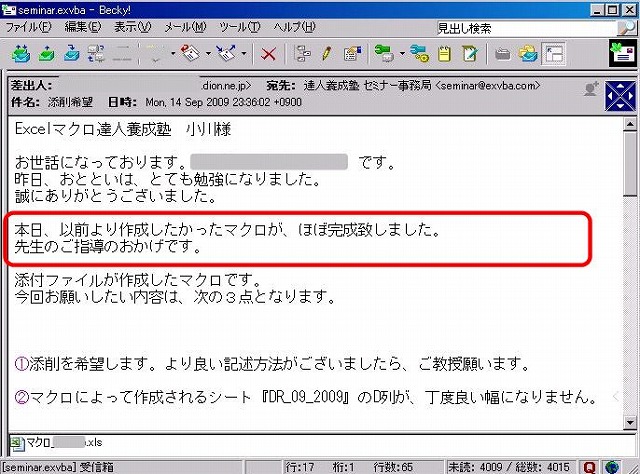
Task: Click status bar unread count 未読: 4009
Action: click(x=475, y=467)
